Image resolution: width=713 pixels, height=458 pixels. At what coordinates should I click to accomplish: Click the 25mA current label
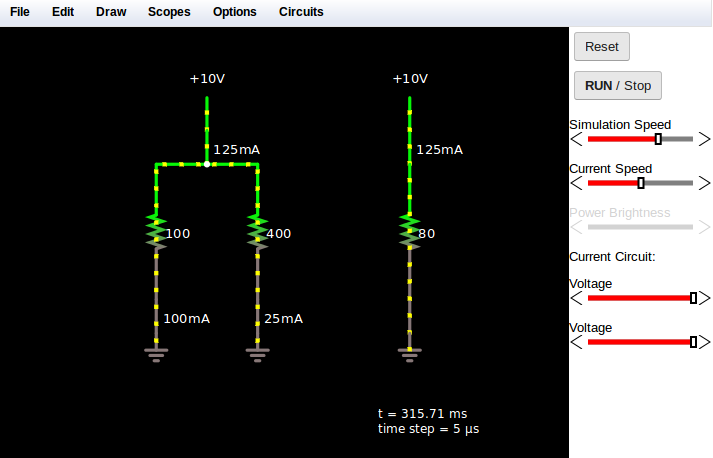283,318
